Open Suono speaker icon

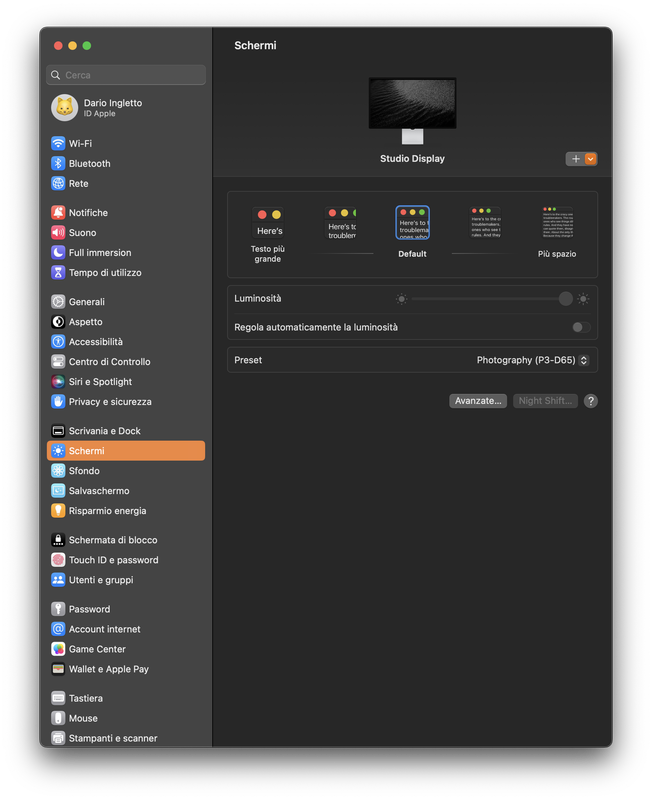[x=58, y=232]
